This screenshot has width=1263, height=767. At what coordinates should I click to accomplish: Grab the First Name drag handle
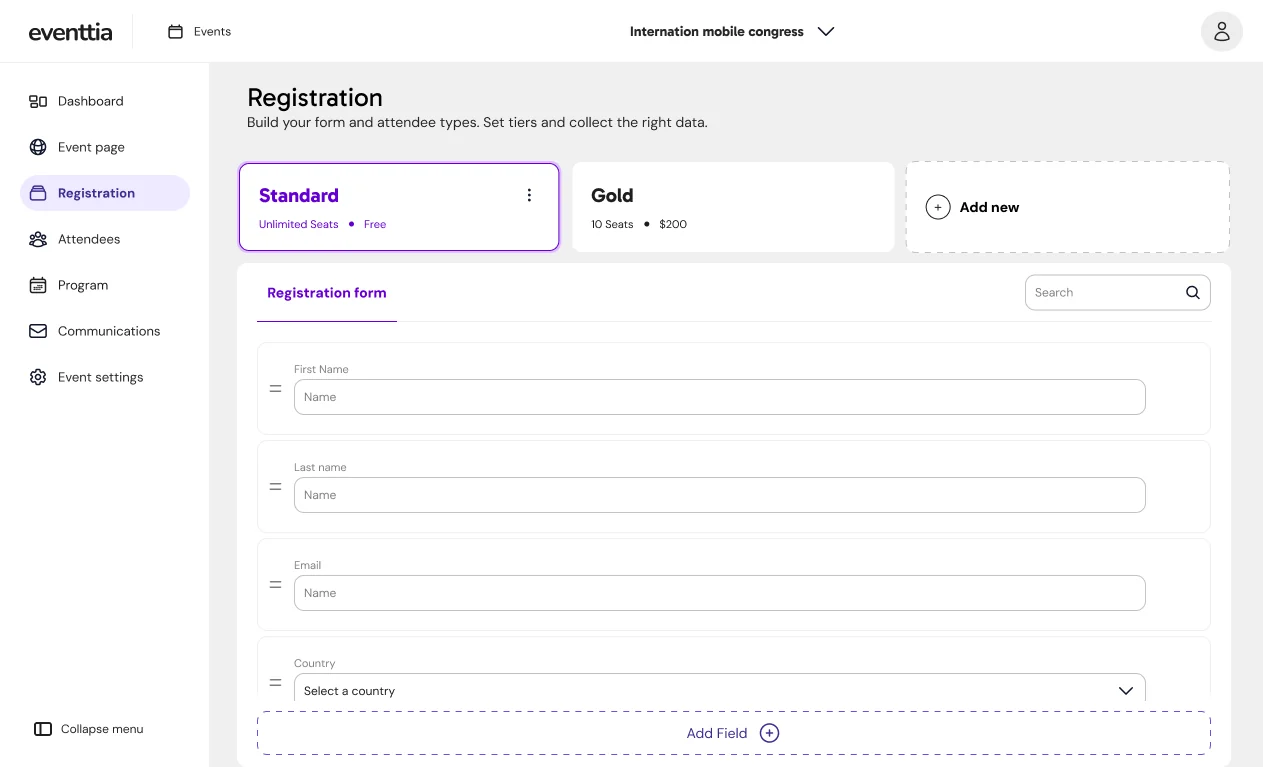click(x=276, y=389)
